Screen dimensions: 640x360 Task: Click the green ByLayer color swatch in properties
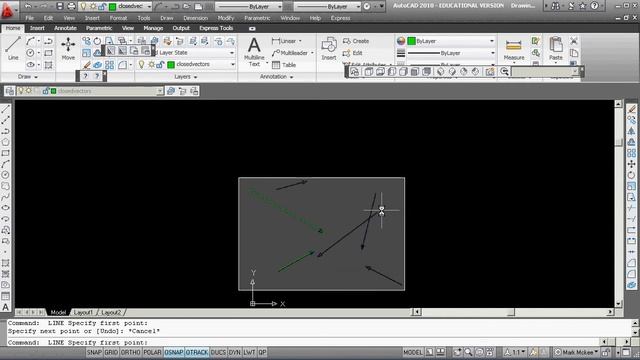[x=411, y=41]
